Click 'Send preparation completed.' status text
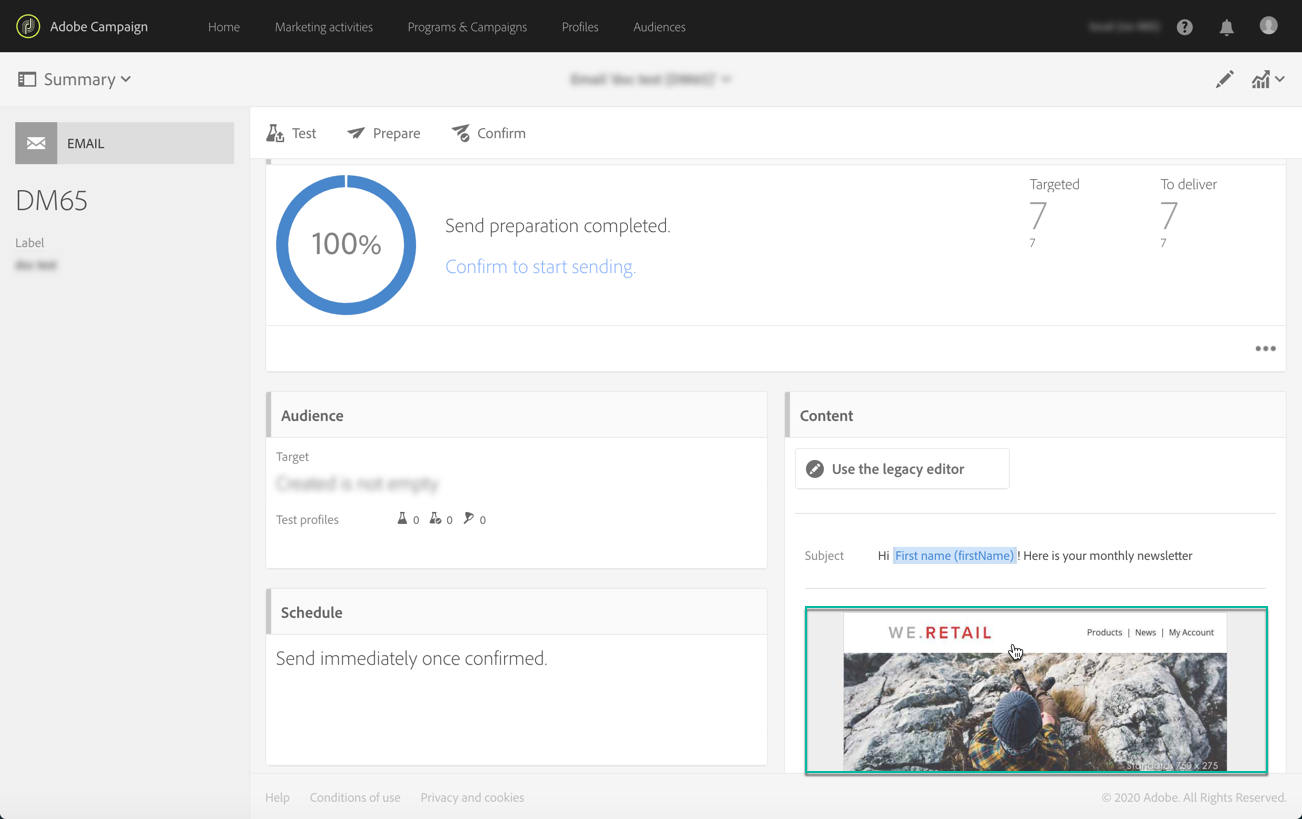This screenshot has width=1302, height=819. pyautogui.click(x=558, y=226)
